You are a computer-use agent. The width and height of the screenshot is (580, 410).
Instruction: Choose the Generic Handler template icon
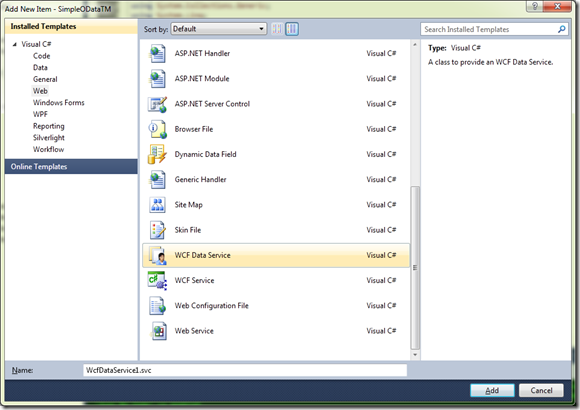pos(157,179)
